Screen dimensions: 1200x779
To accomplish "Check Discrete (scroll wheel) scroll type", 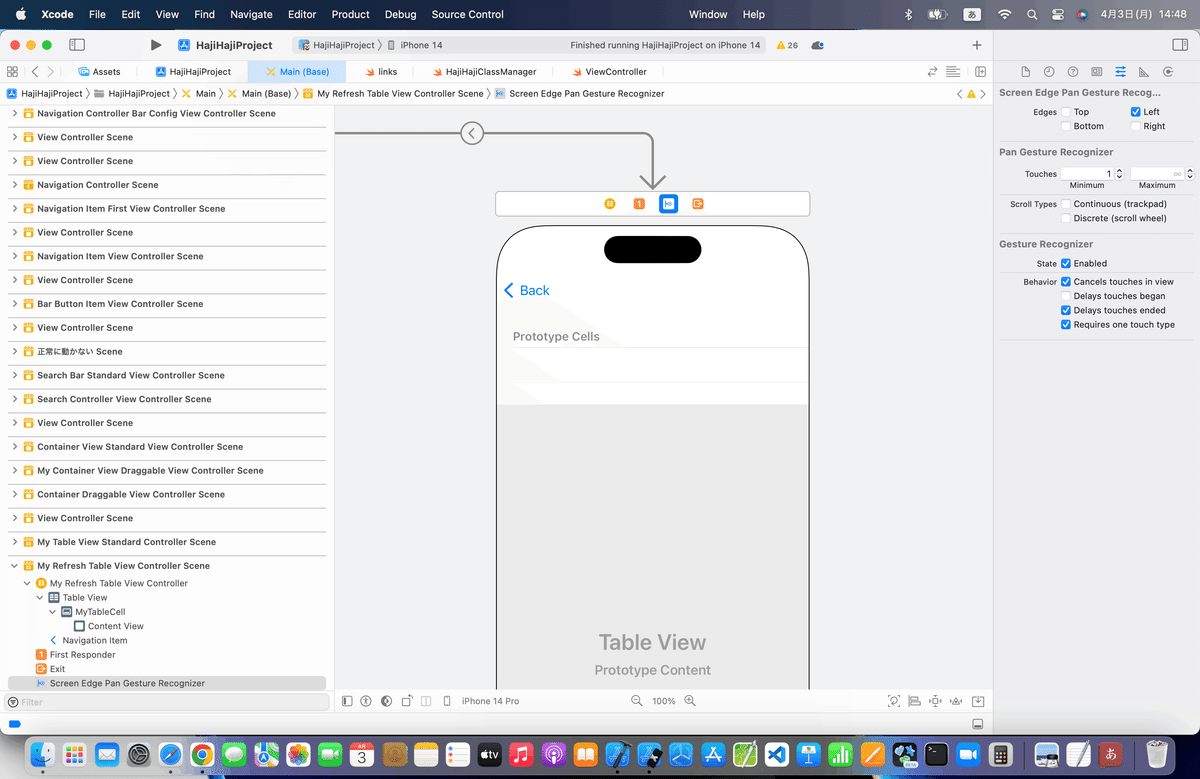I will click(1066, 218).
